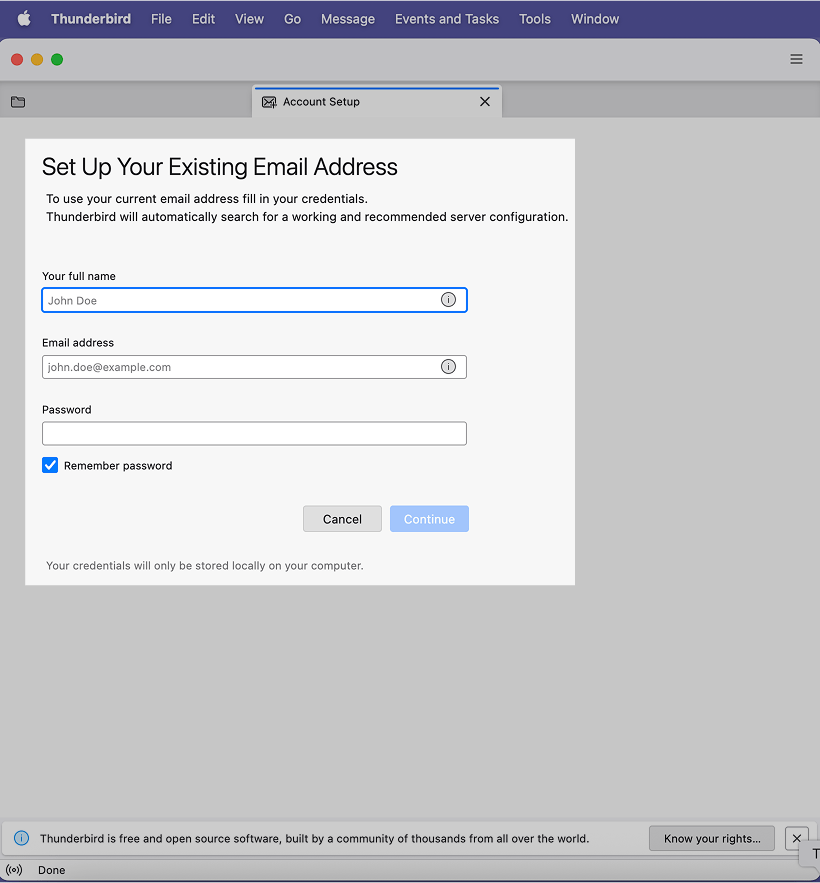The image size is (820, 883).
Task: Click the connection status icon in status bar
Action: coord(14,870)
